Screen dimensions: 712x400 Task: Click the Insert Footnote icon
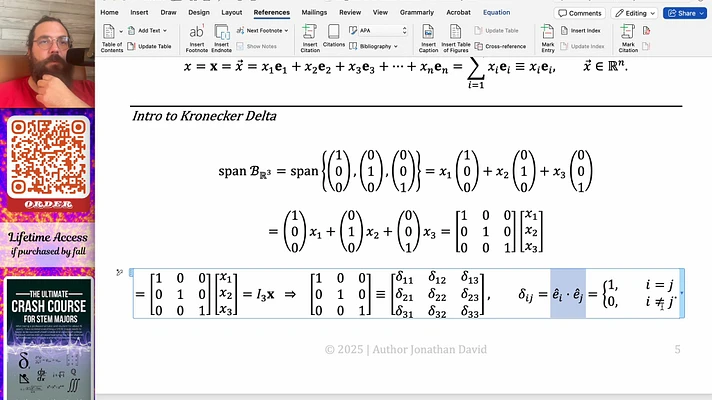(x=197, y=34)
